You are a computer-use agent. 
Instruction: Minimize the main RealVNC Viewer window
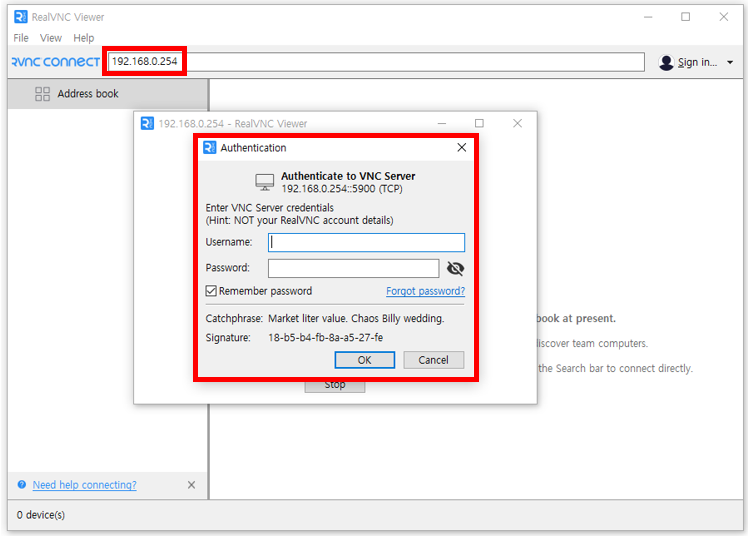coord(648,17)
